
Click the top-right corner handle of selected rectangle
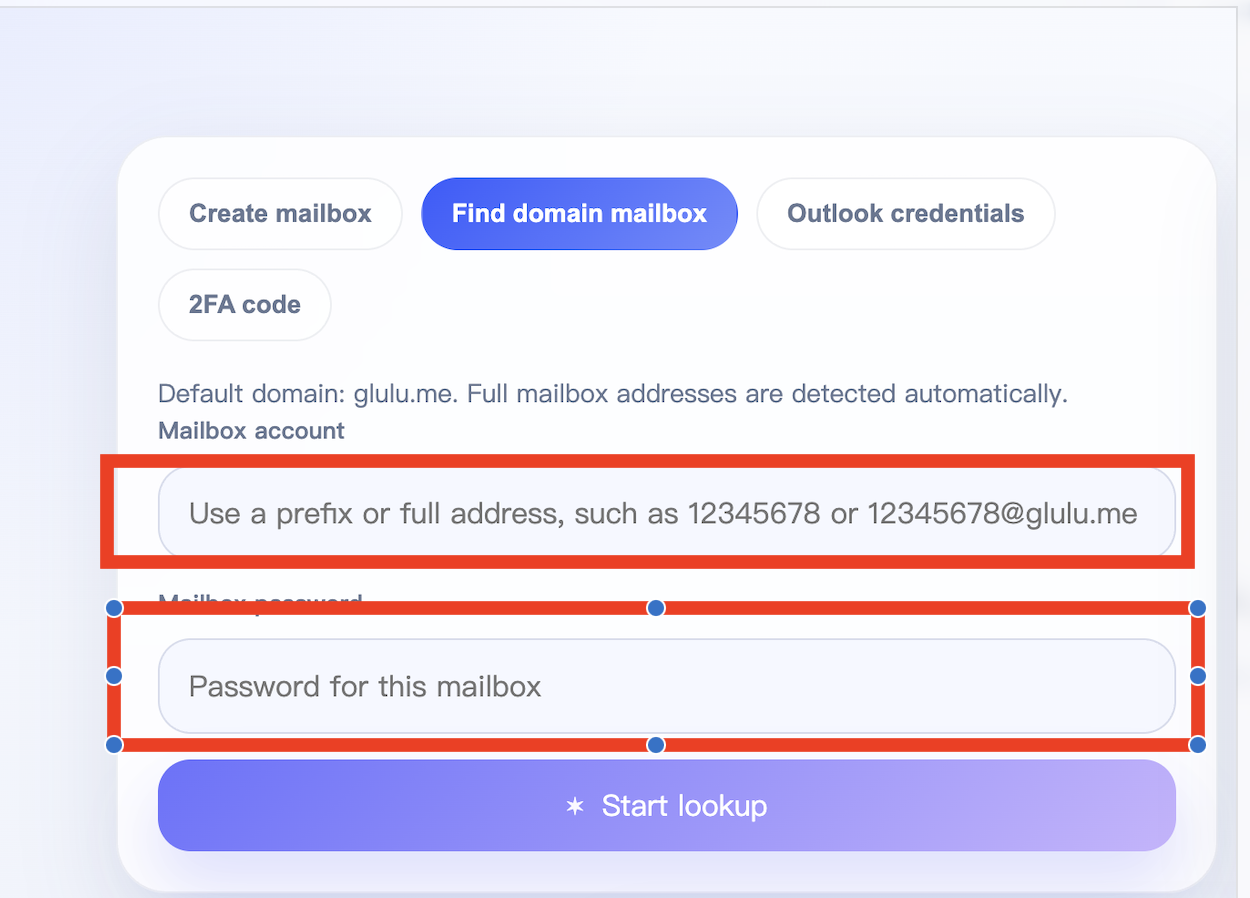pos(1197,608)
